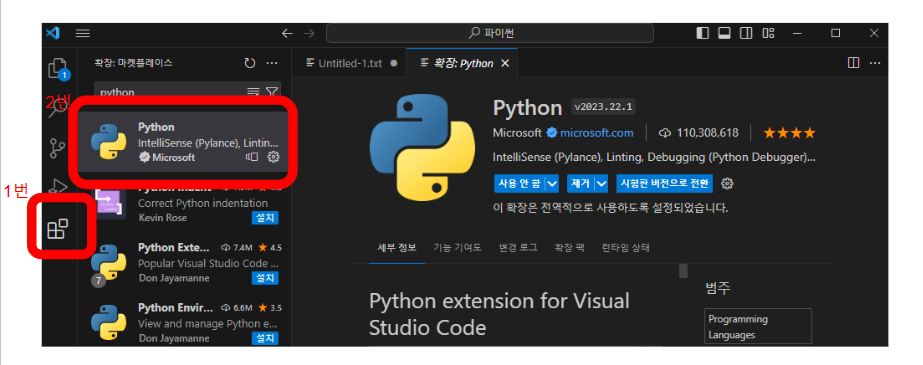
Task: Open the extension search filter funnel
Action: pyautogui.click(x=271, y=91)
